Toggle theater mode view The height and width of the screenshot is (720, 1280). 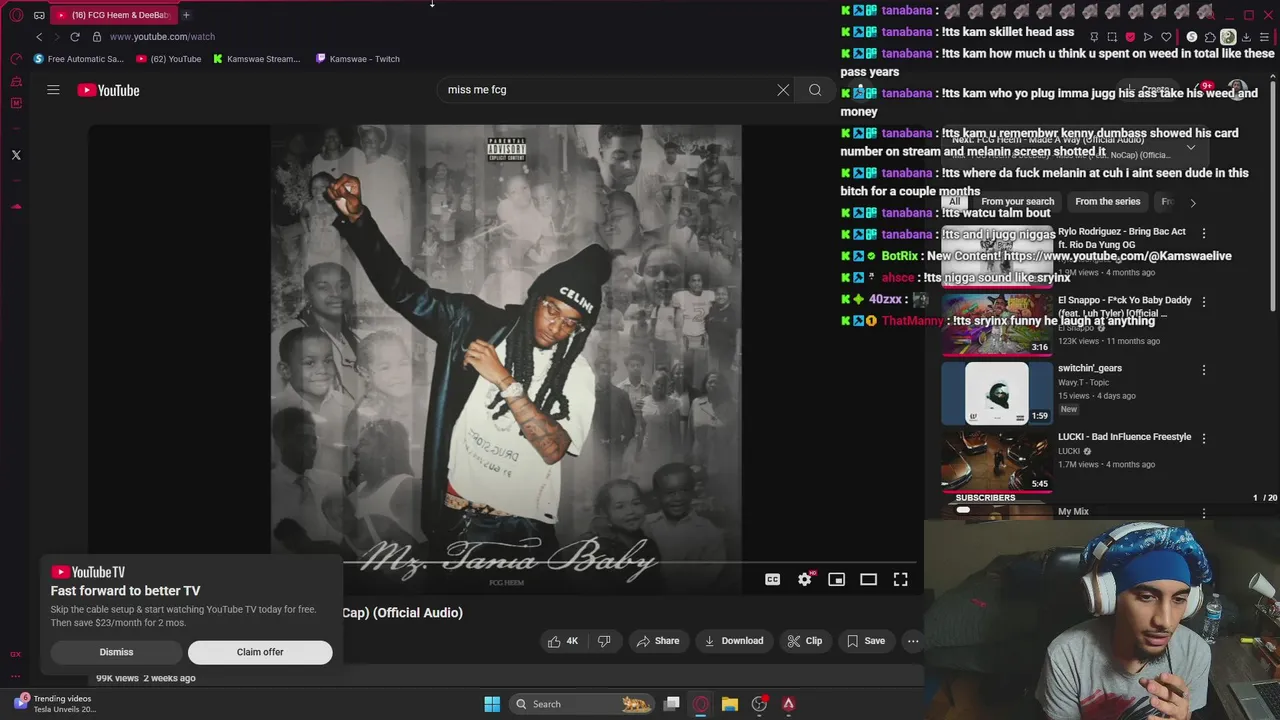(x=868, y=579)
